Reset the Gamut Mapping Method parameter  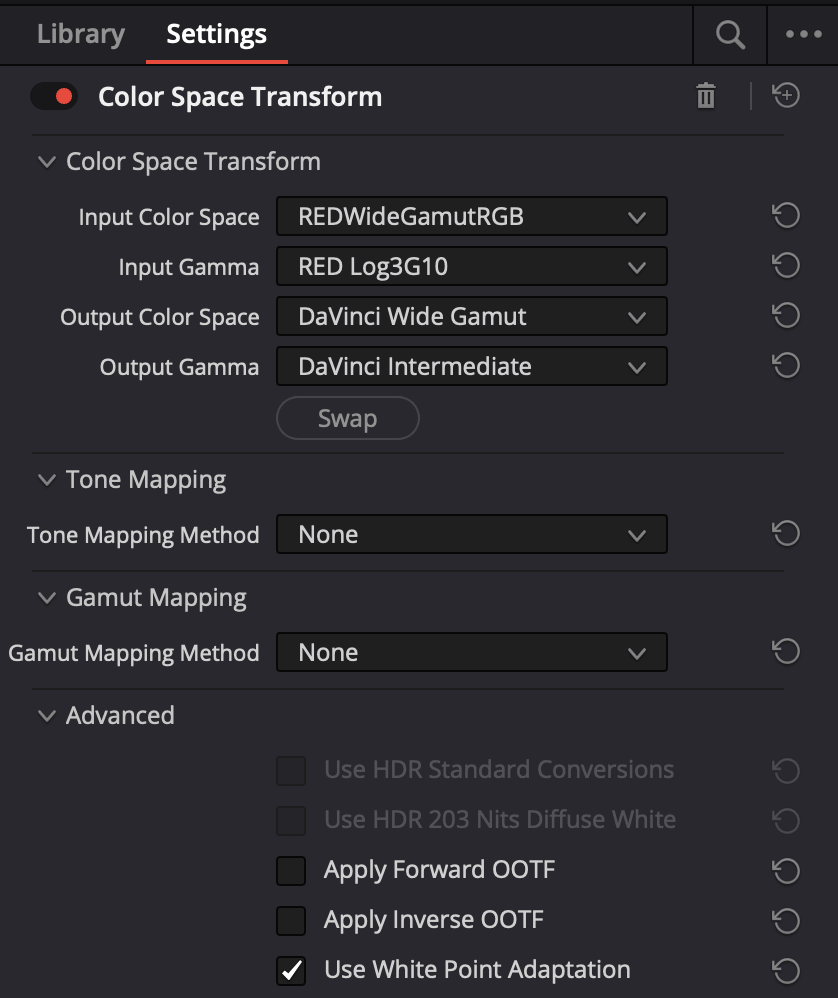(786, 652)
